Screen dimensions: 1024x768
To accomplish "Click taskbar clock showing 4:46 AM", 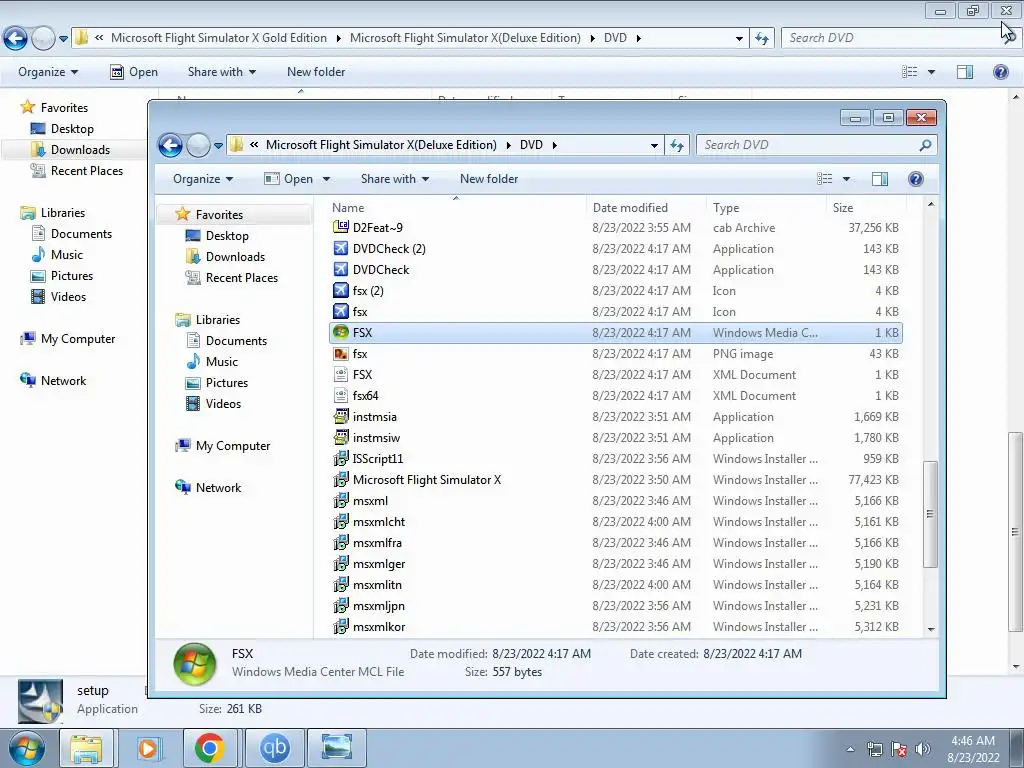I will [x=973, y=749].
